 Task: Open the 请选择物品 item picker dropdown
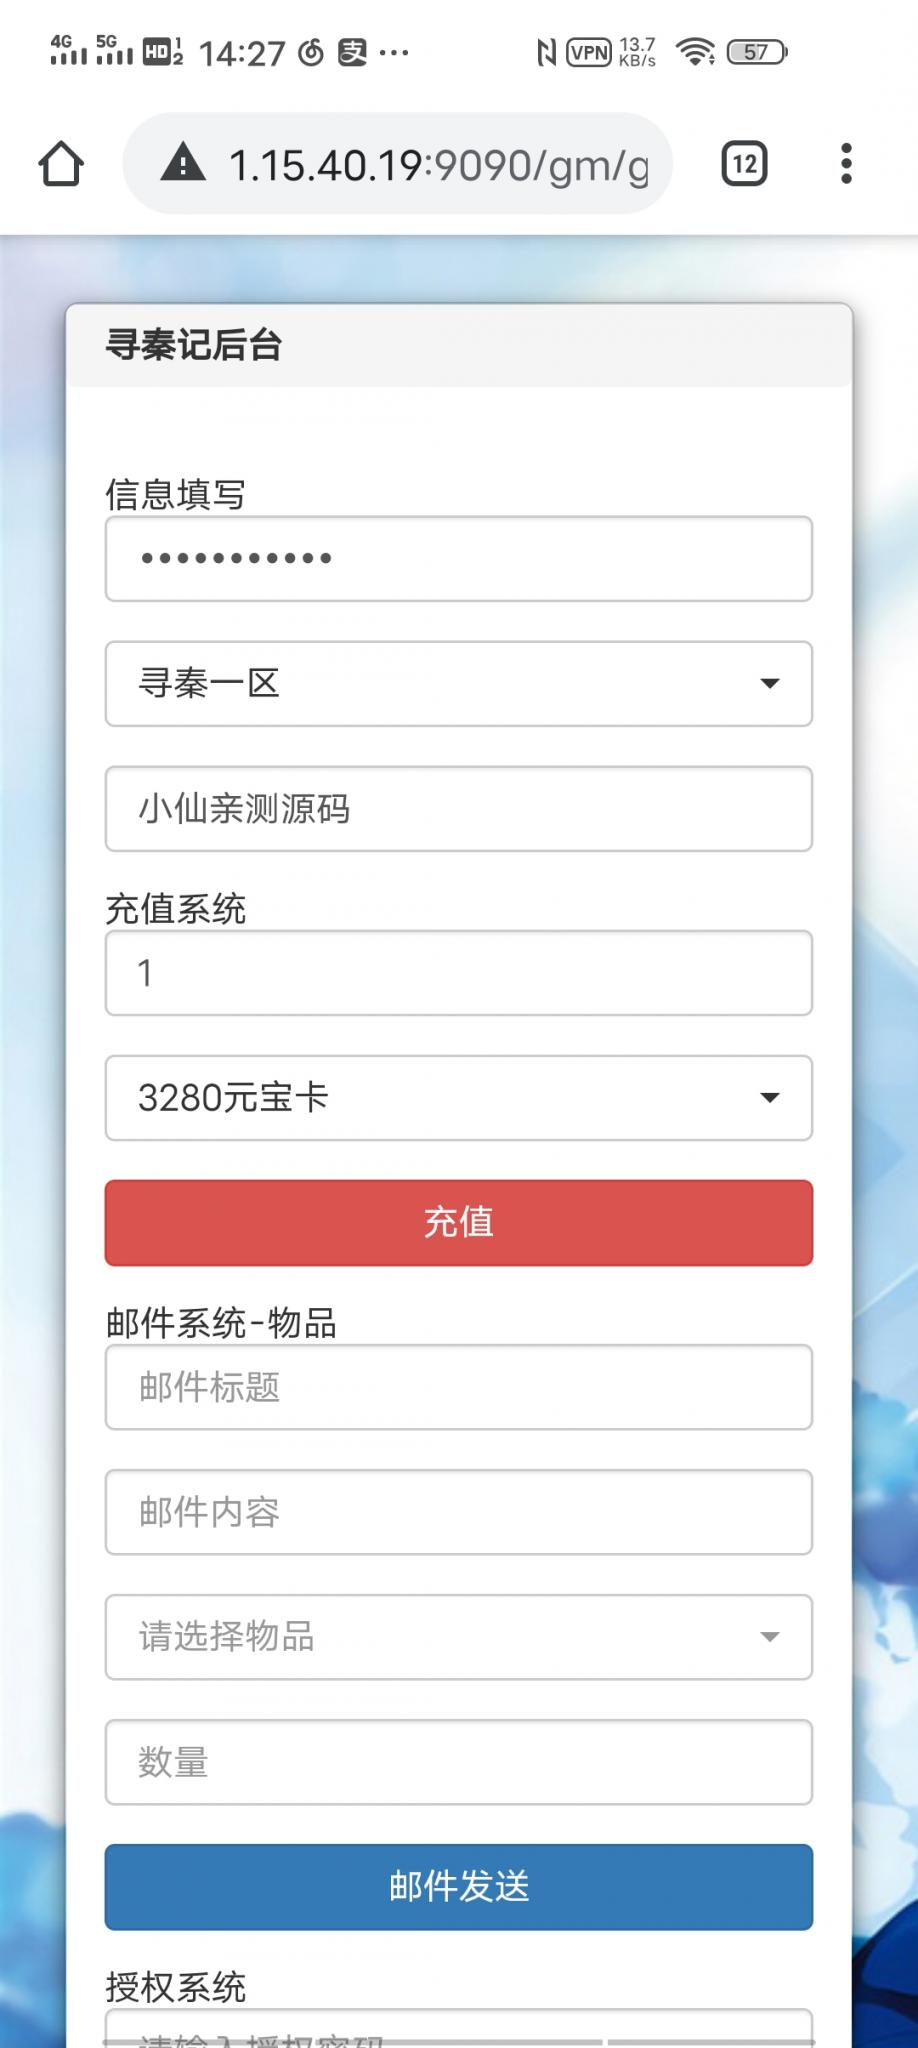tap(458, 1637)
